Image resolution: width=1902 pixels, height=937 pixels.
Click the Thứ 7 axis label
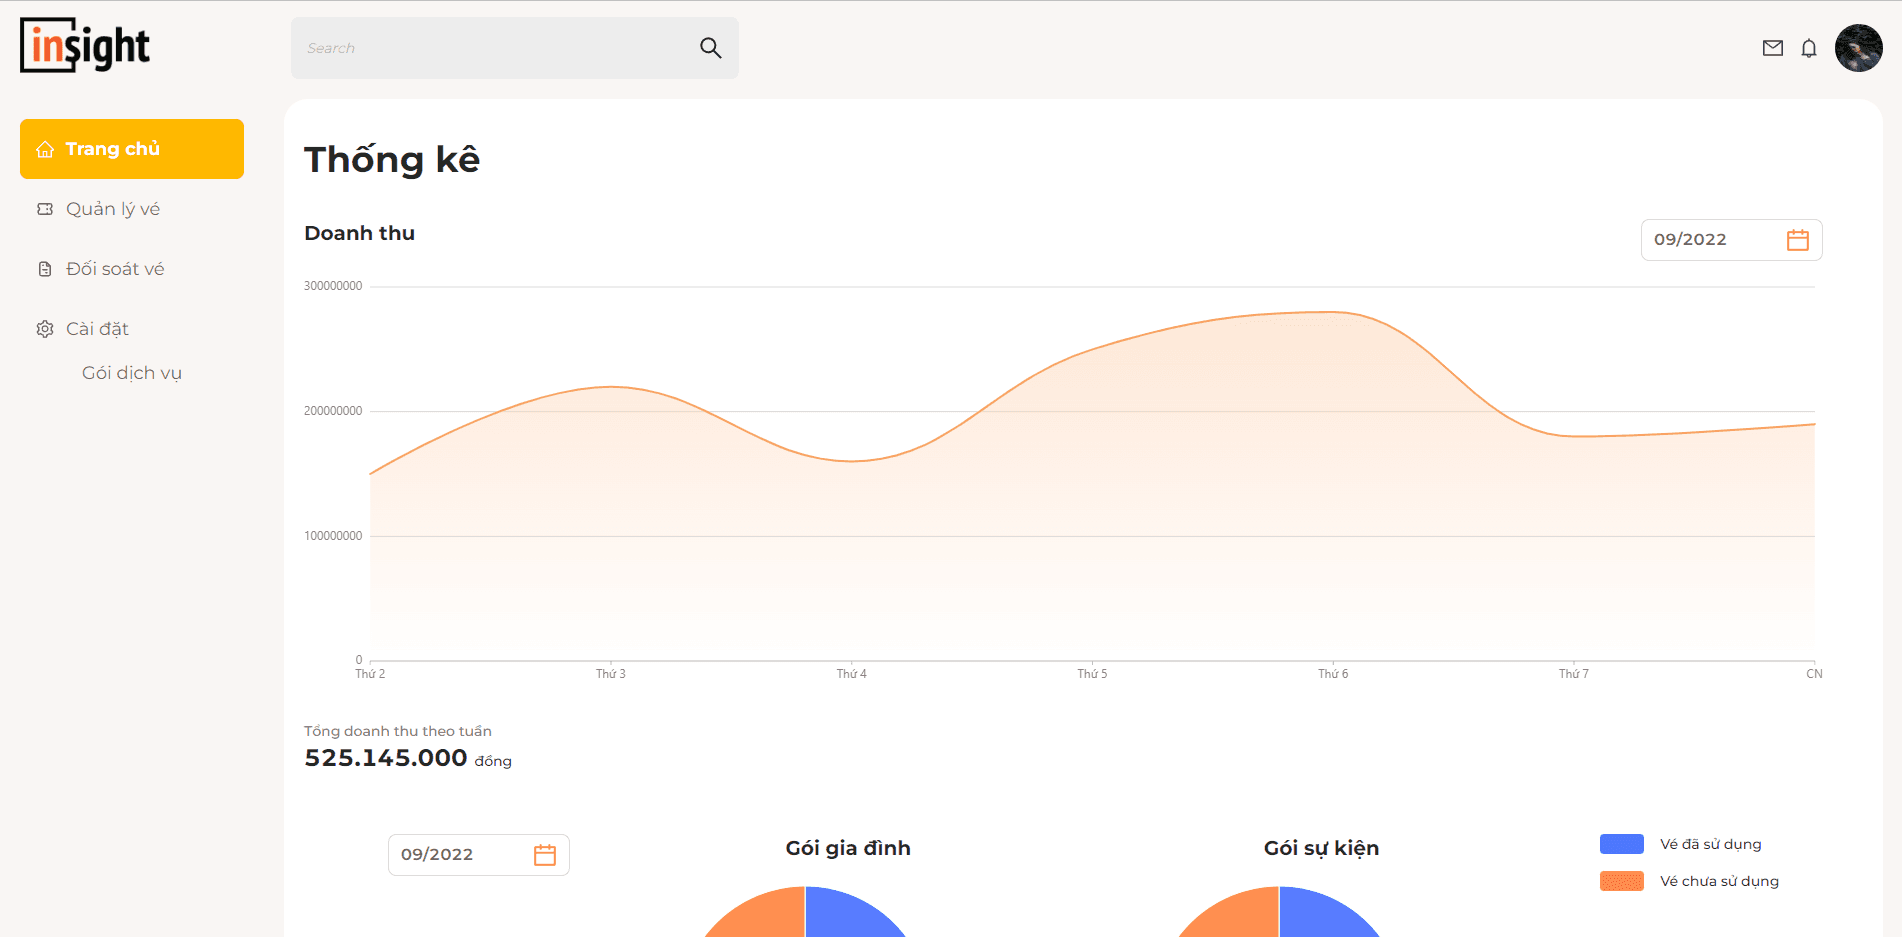(1574, 674)
